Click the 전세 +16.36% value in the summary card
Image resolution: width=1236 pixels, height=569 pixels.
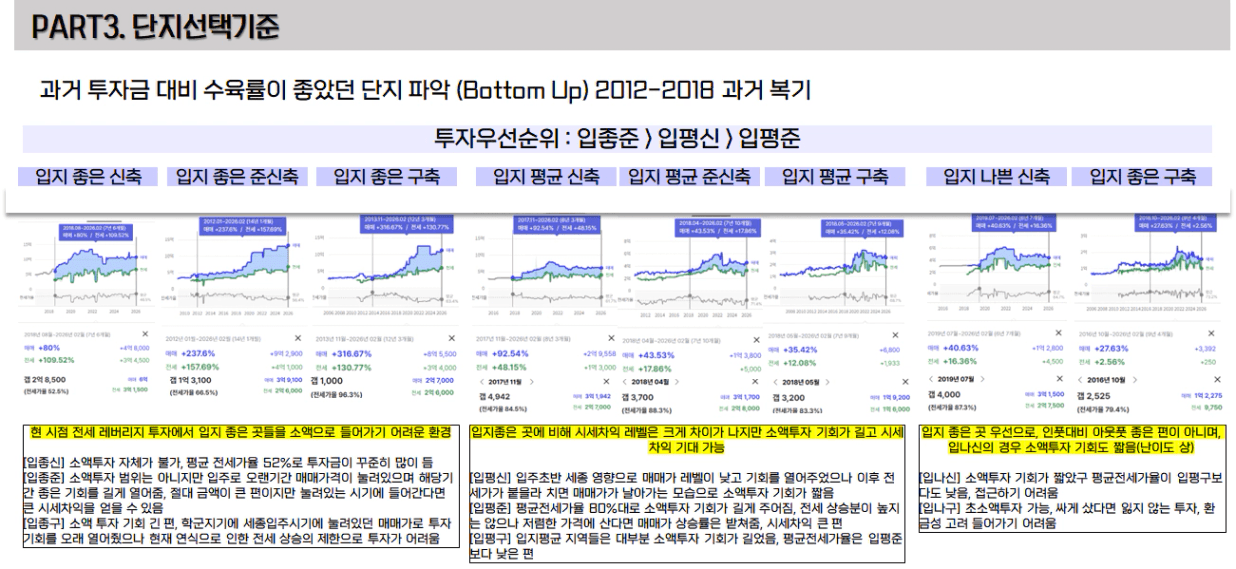click(x=960, y=361)
